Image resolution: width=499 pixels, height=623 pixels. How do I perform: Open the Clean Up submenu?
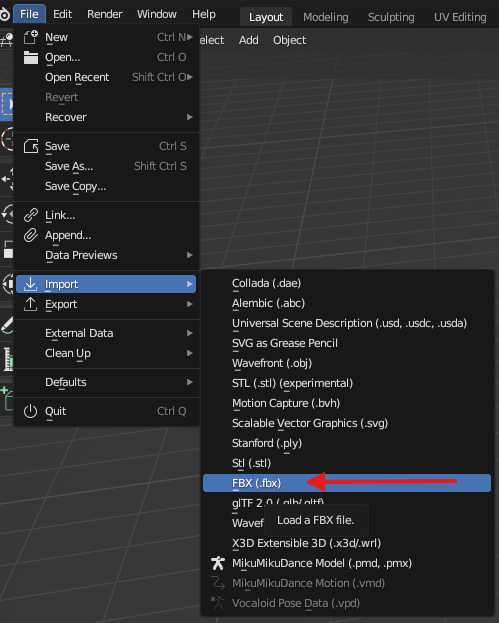pos(106,353)
